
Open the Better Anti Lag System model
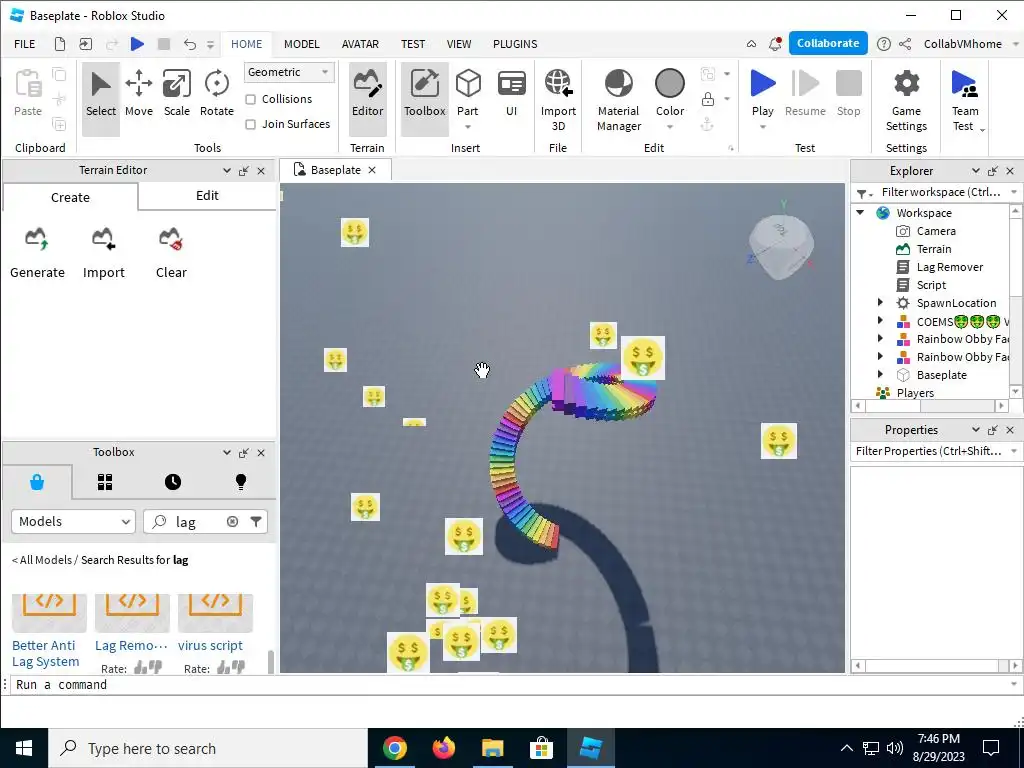click(46, 653)
